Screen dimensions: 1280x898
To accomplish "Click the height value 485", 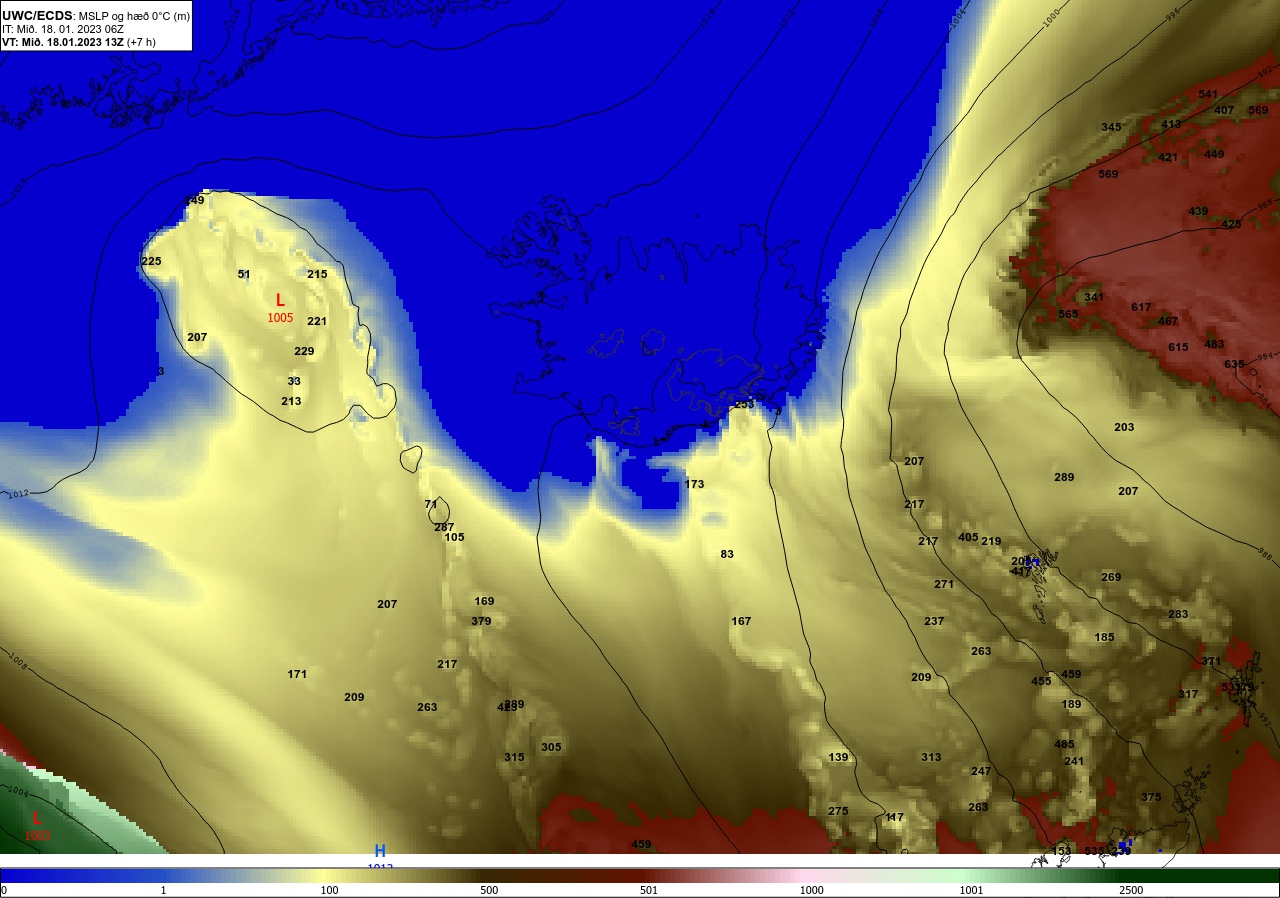I will [1064, 744].
